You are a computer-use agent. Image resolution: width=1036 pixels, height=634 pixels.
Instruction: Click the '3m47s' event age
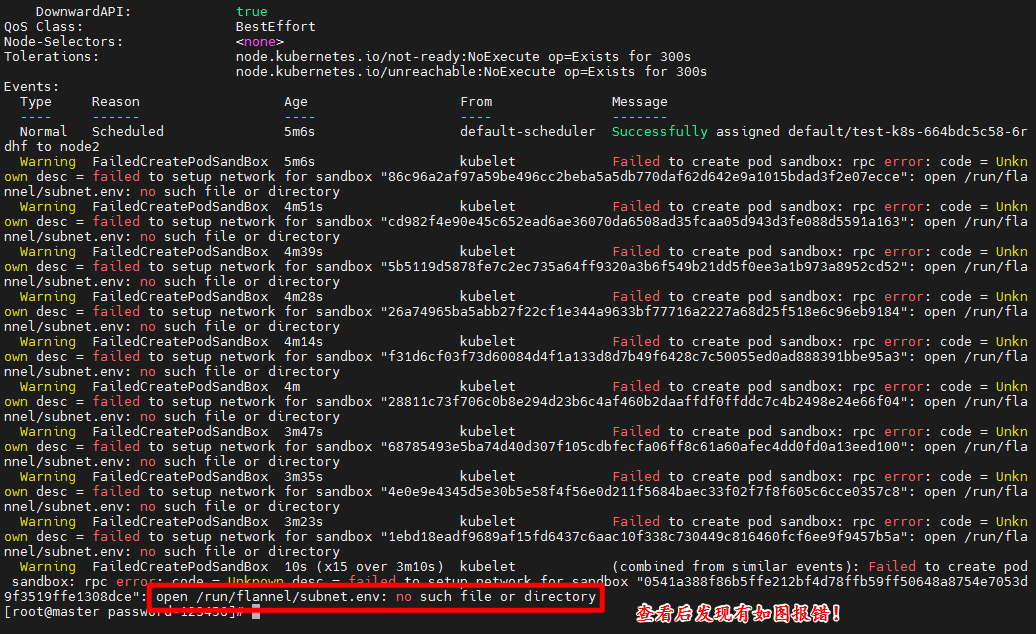point(303,431)
